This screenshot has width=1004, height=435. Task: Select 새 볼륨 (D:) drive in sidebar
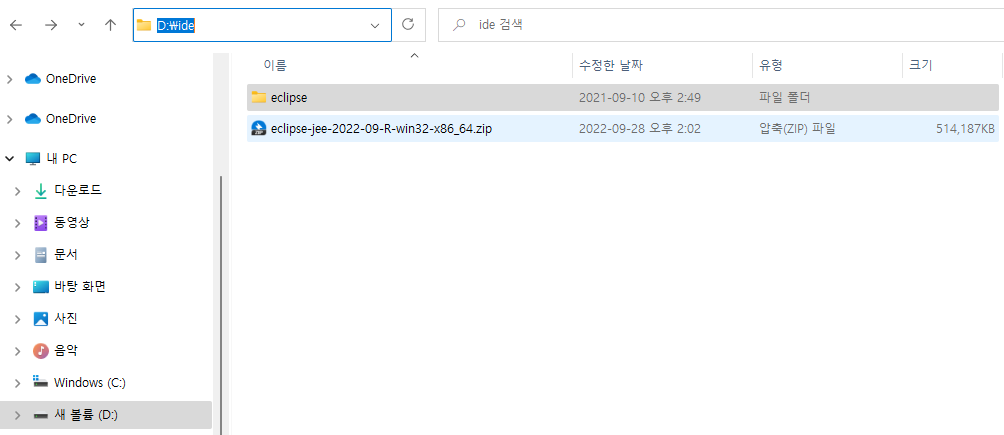(86, 415)
